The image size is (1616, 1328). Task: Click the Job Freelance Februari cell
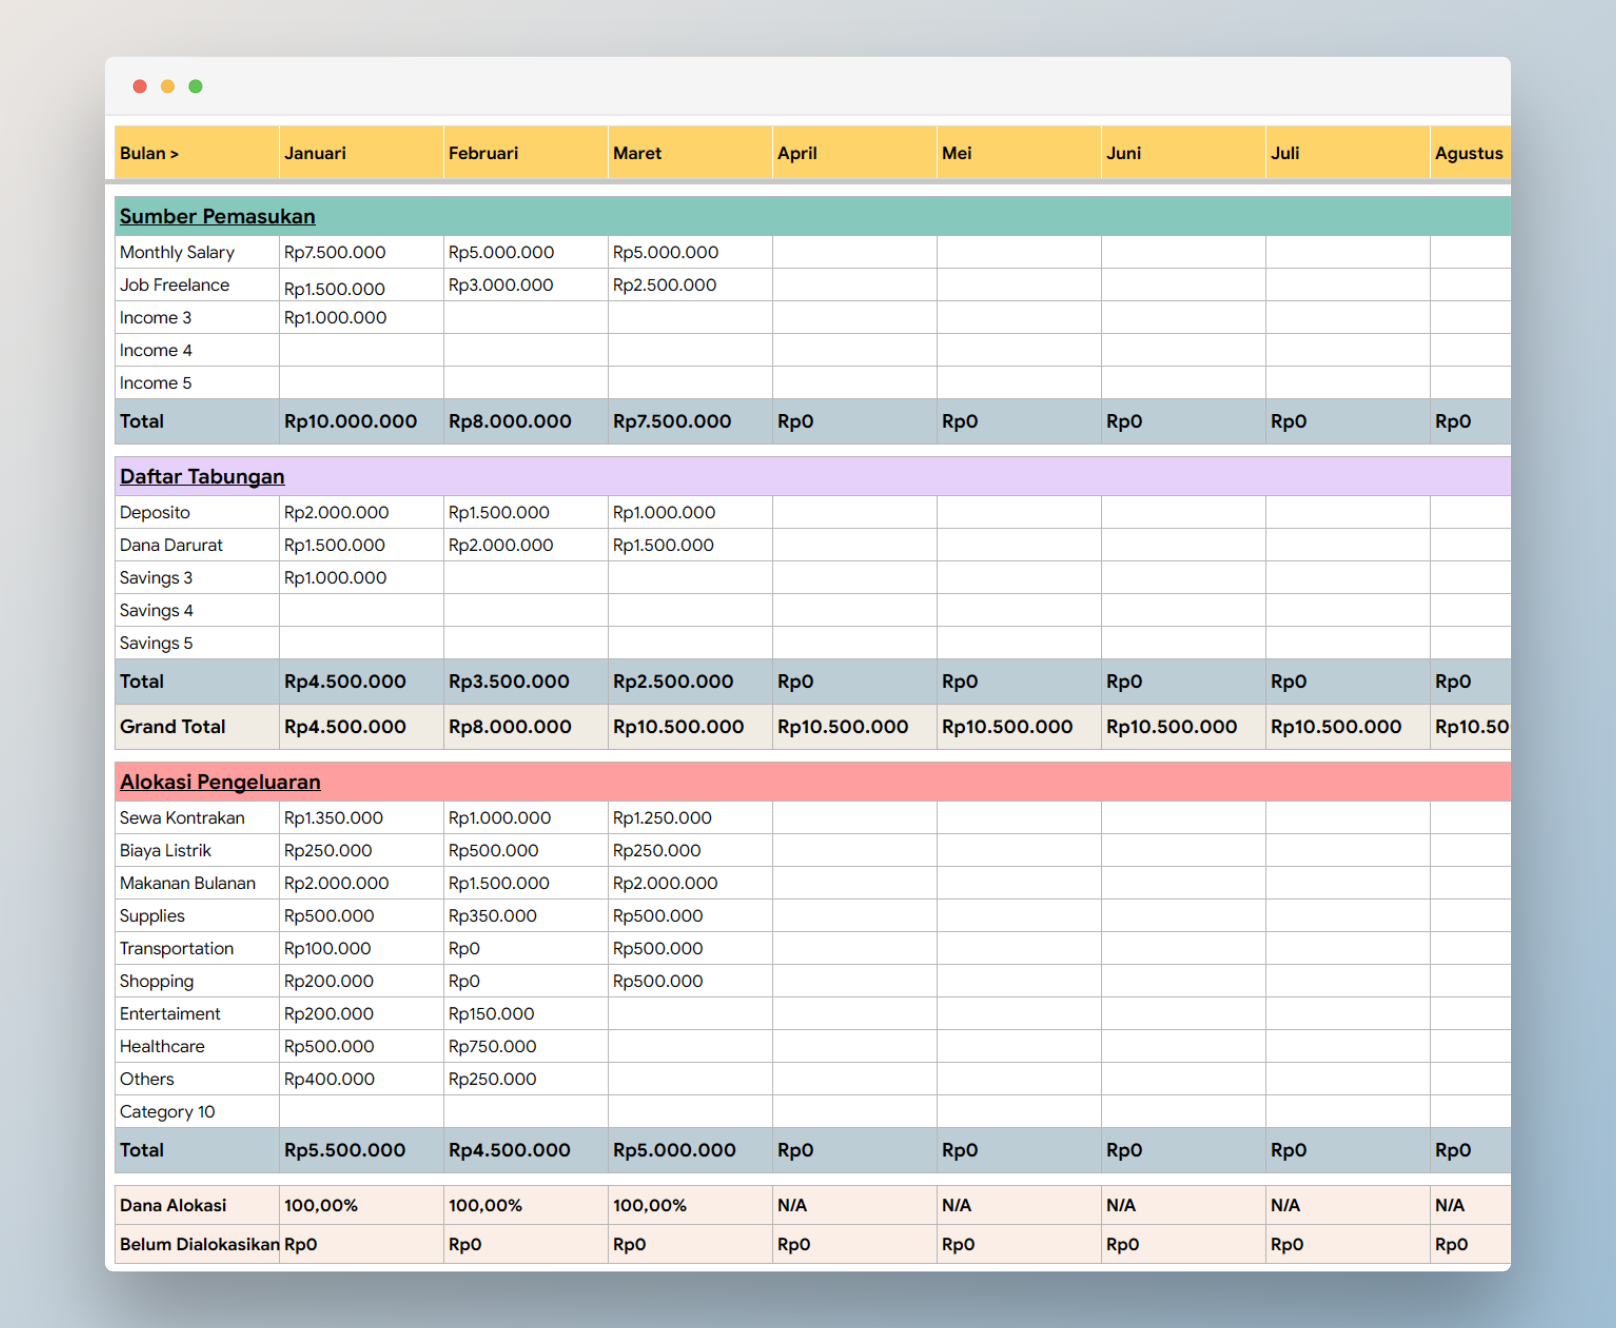click(x=501, y=285)
